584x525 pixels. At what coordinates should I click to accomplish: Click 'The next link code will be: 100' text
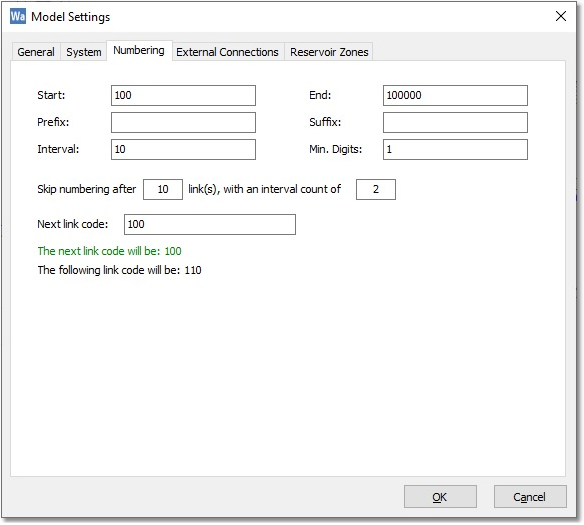110,251
